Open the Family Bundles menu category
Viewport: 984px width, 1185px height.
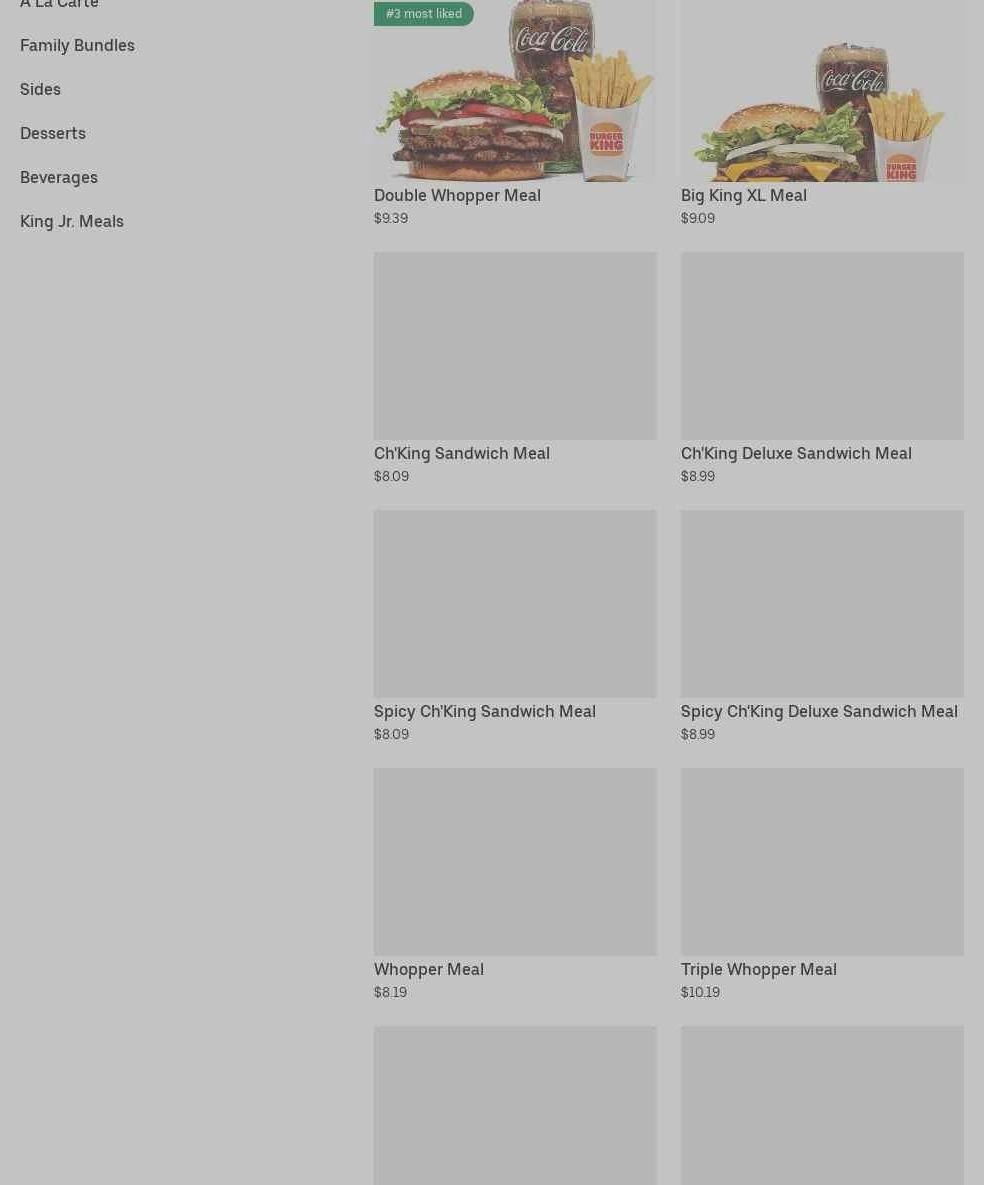[77, 45]
